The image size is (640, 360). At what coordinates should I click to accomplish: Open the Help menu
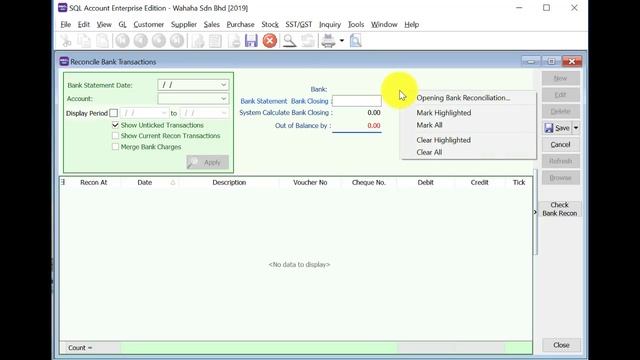tap(411, 24)
